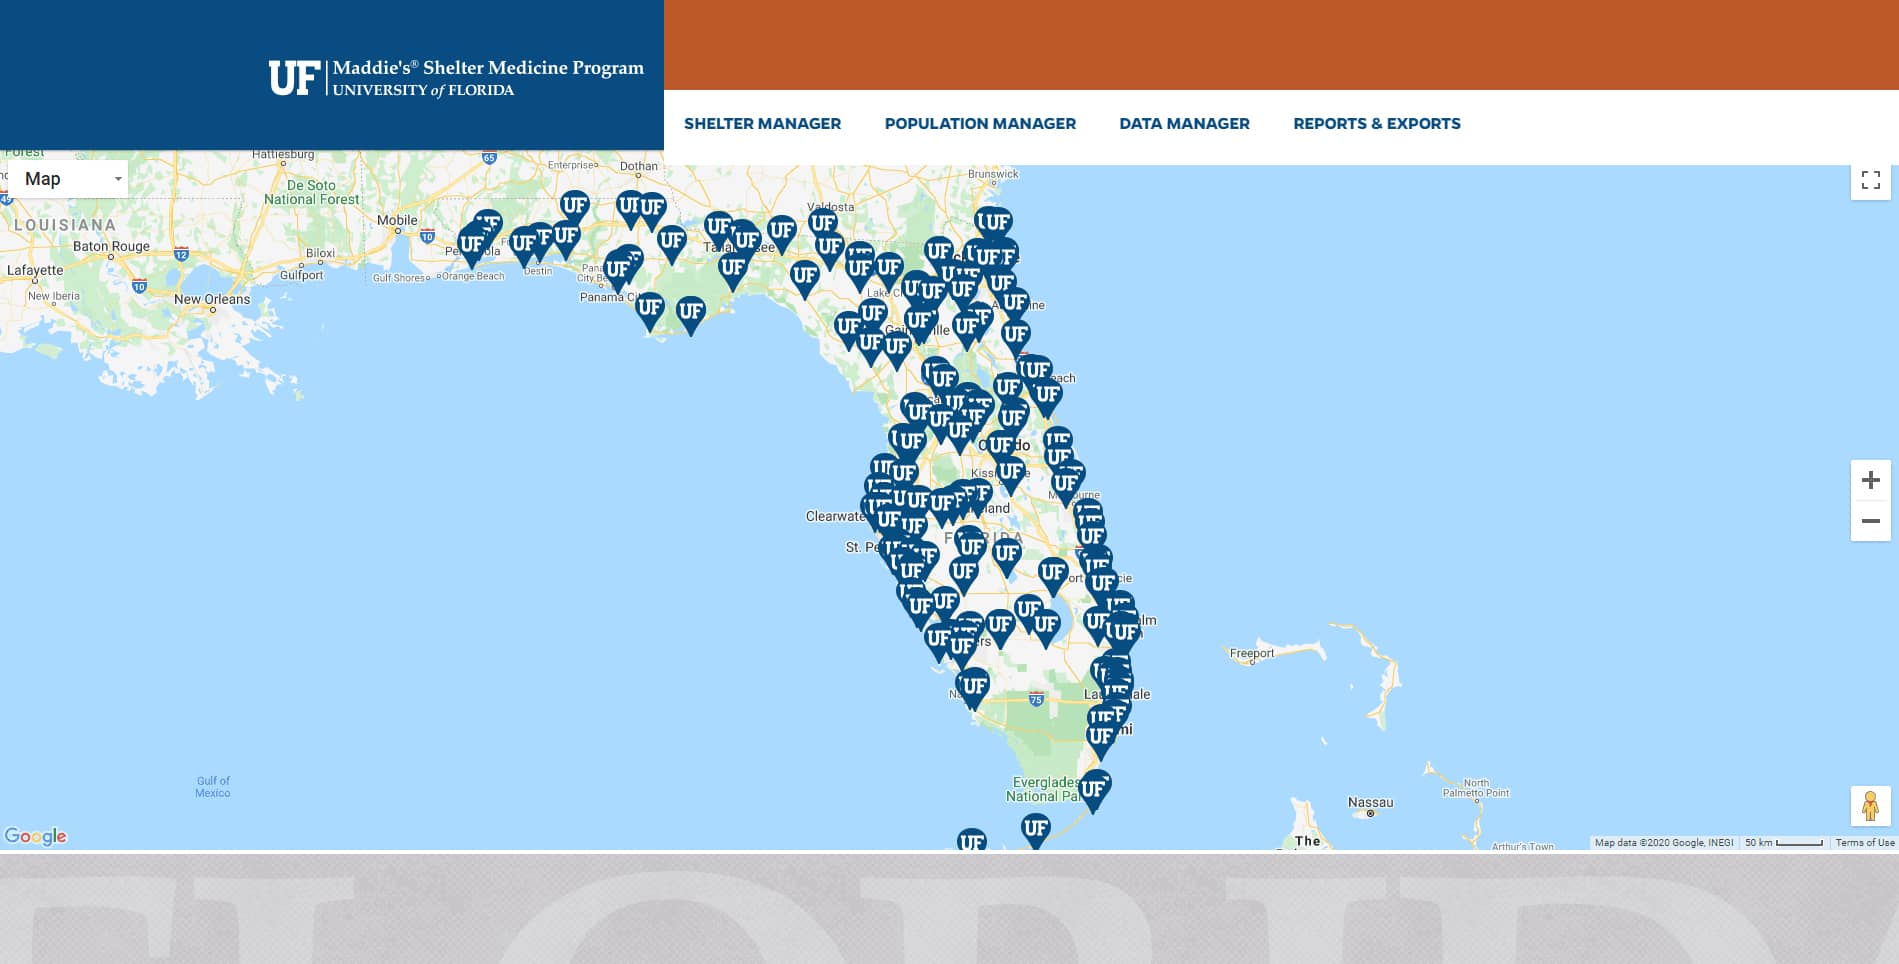Screen dimensions: 1899x964
Task: Click the Baton Rouge city label
Action: [x=111, y=246]
